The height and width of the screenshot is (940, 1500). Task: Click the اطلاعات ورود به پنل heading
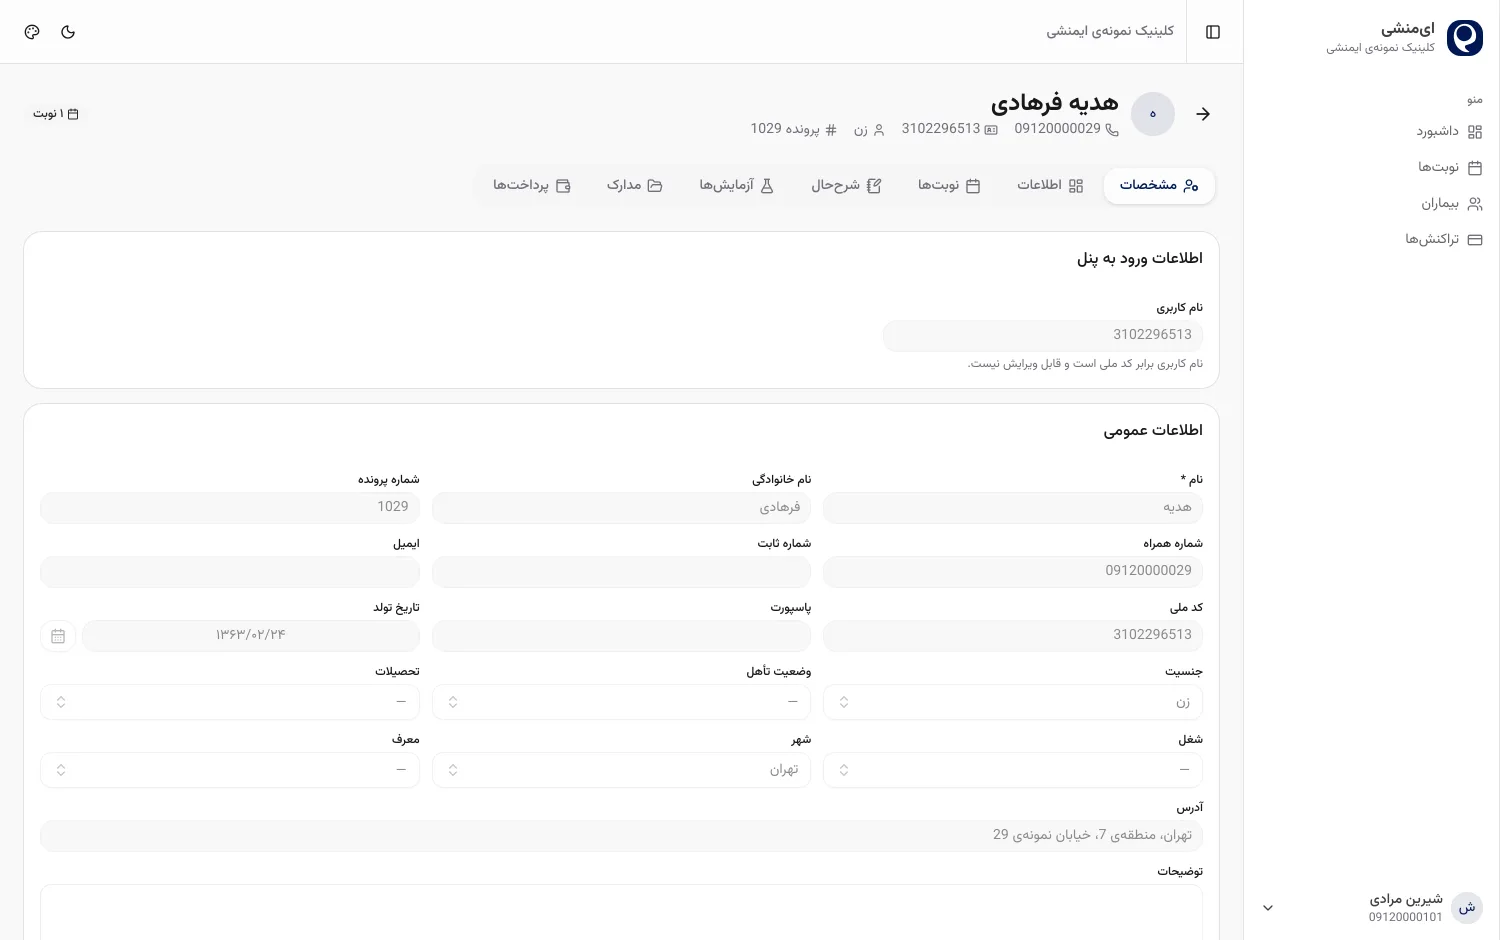(x=1140, y=258)
